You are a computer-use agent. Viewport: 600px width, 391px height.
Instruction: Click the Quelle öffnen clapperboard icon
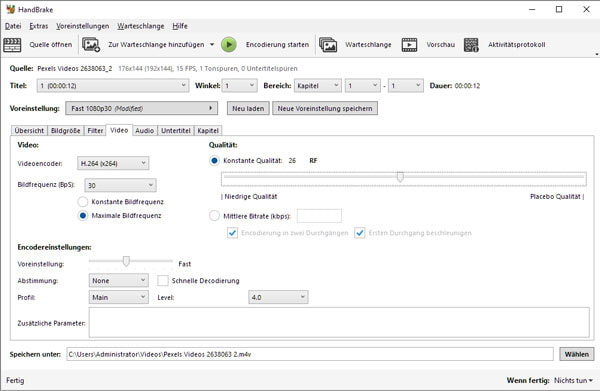[x=12, y=45]
